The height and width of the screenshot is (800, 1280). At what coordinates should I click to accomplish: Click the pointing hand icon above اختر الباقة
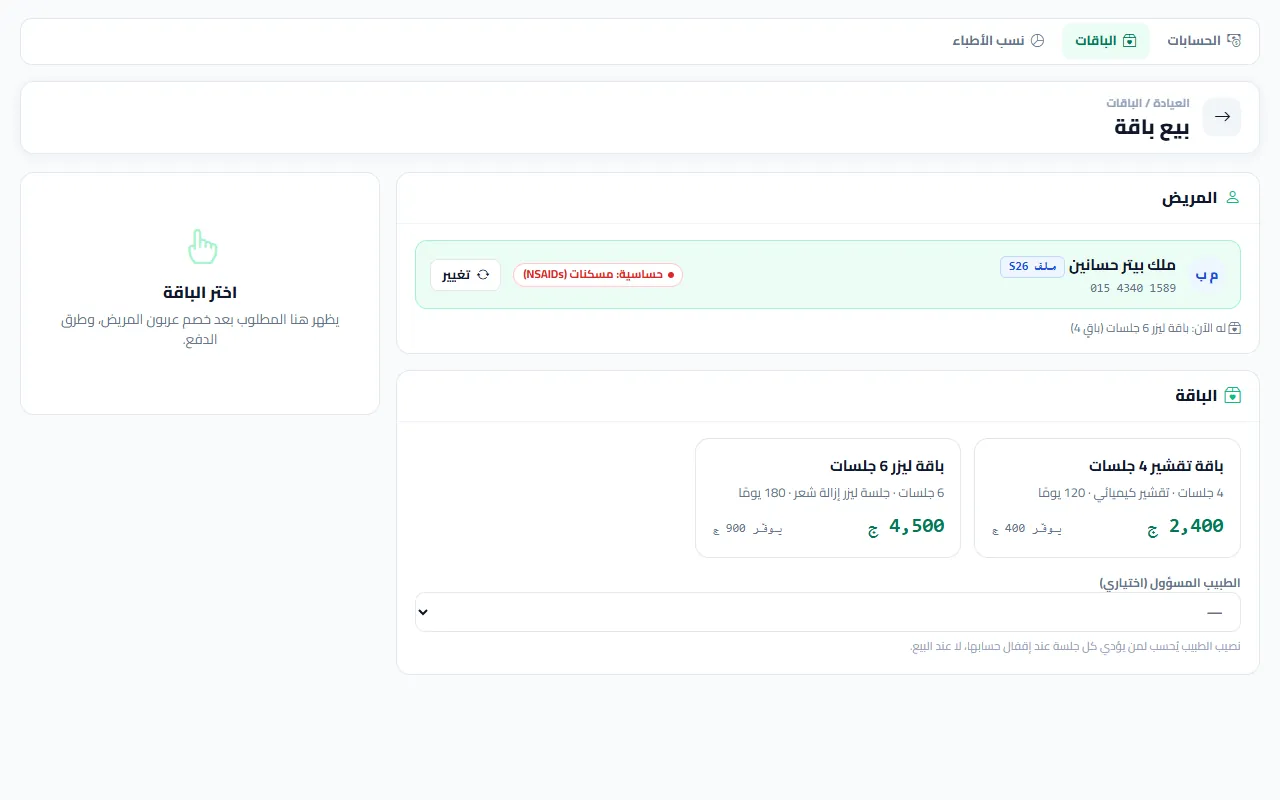[201, 246]
